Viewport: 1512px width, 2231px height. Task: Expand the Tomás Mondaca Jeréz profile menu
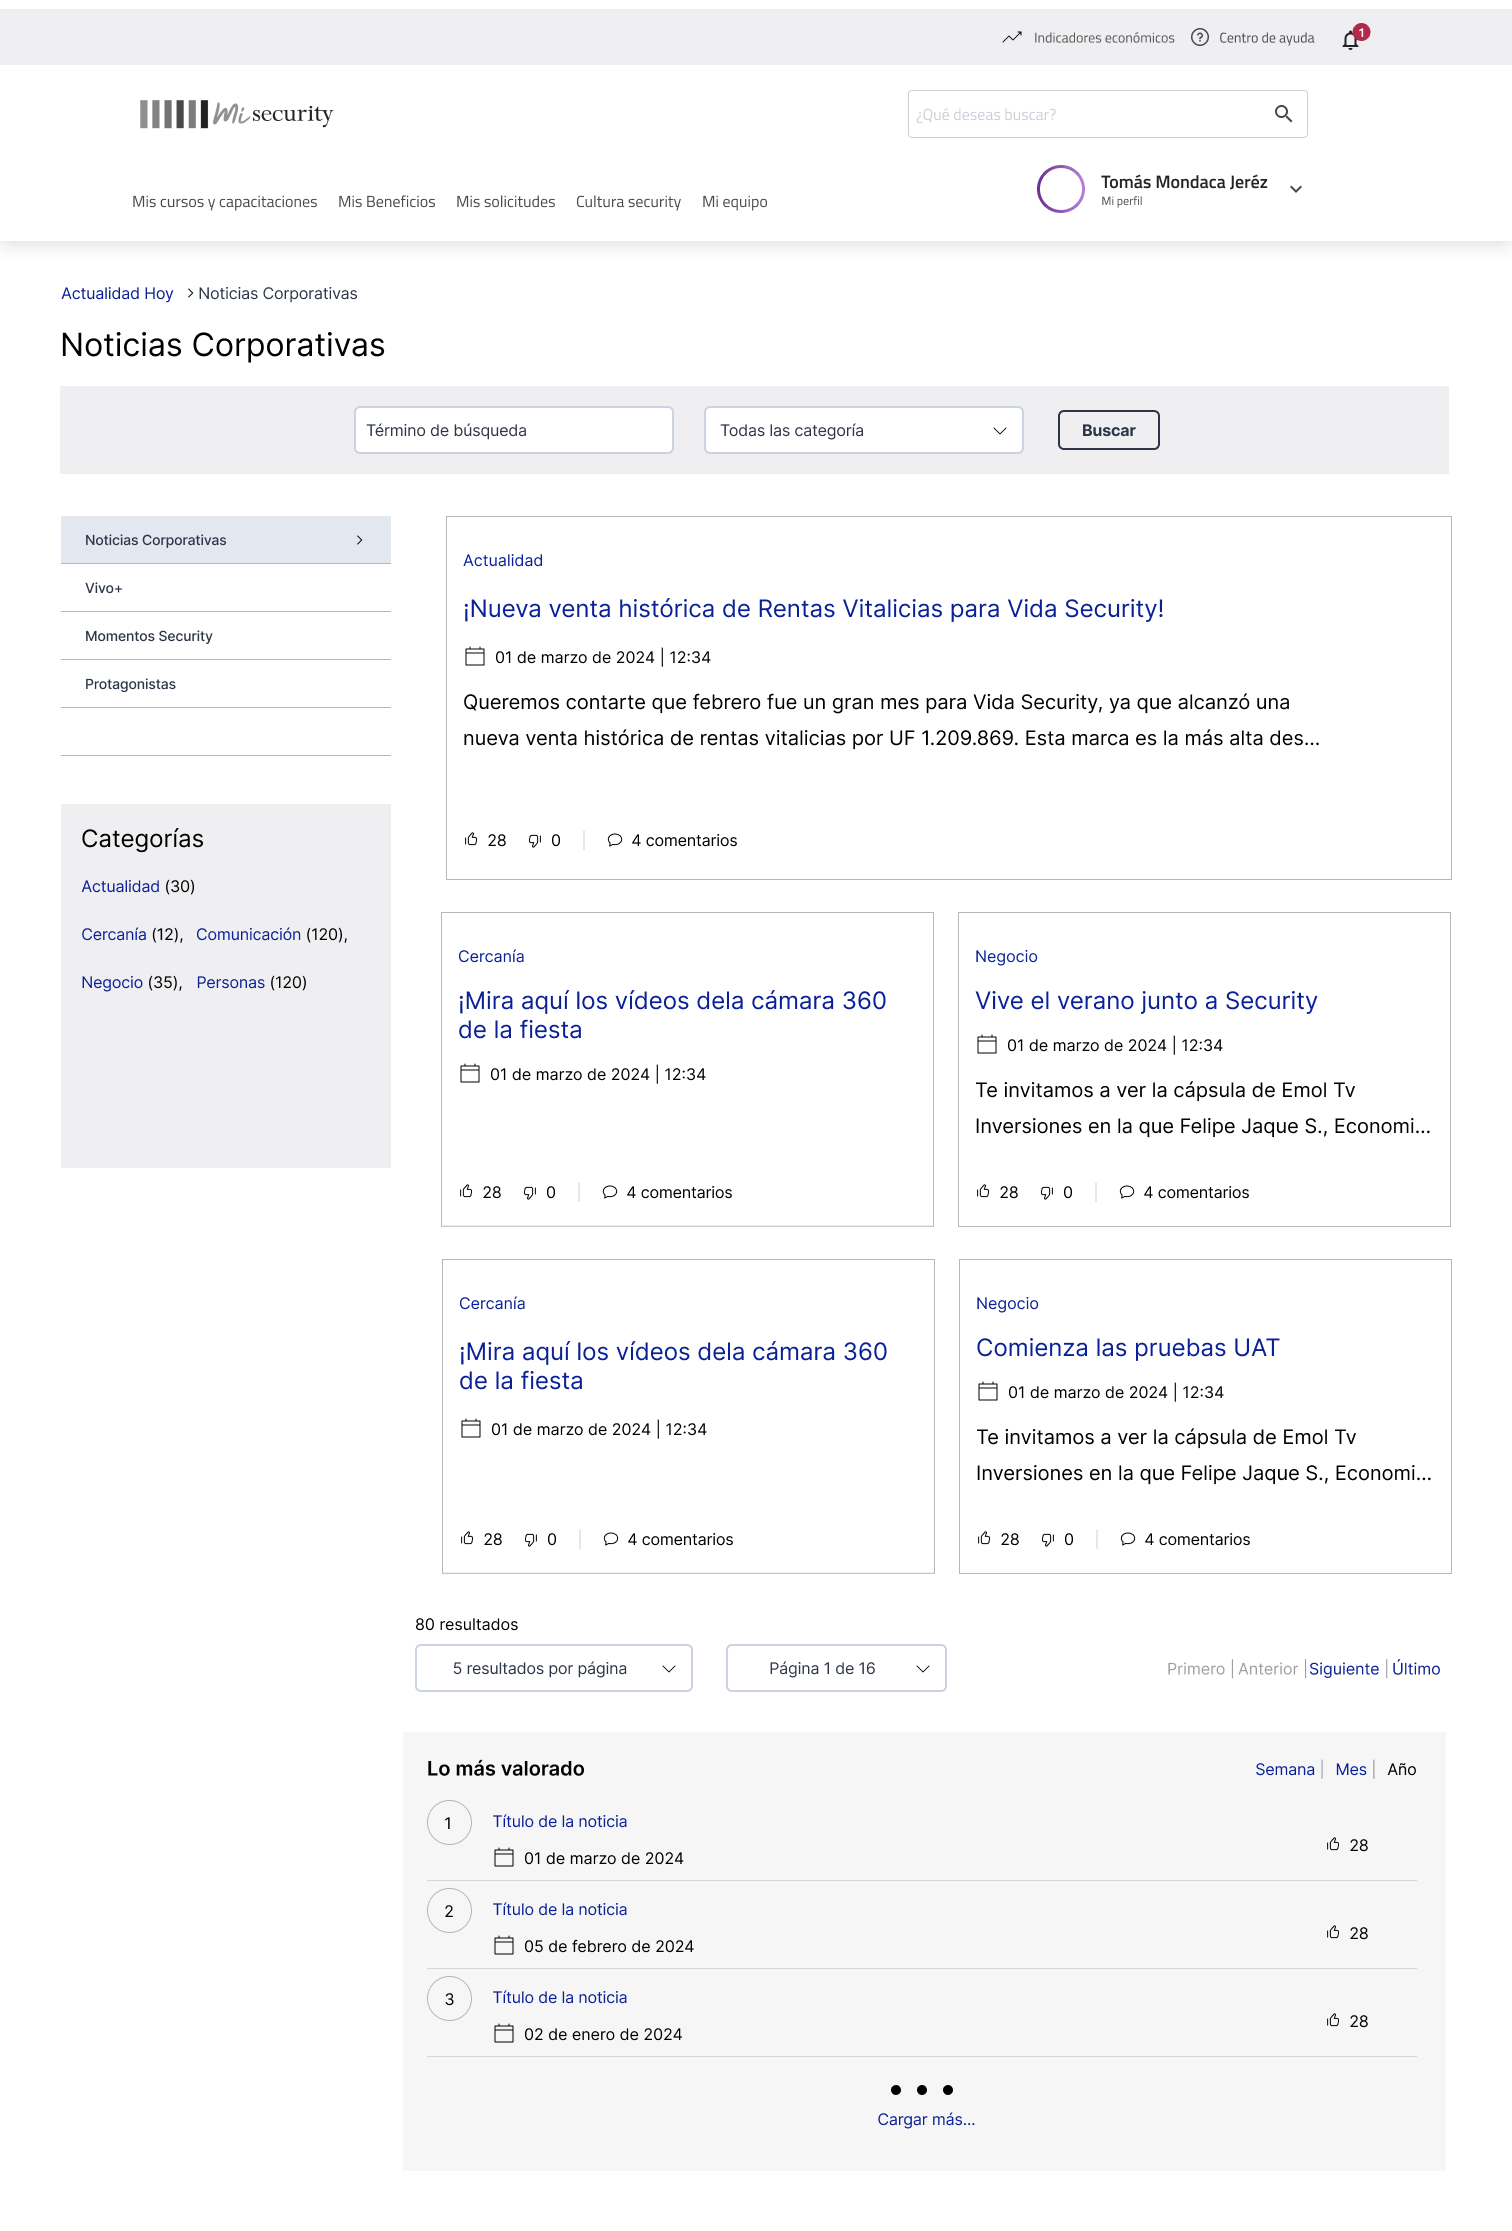pyautogui.click(x=1296, y=189)
